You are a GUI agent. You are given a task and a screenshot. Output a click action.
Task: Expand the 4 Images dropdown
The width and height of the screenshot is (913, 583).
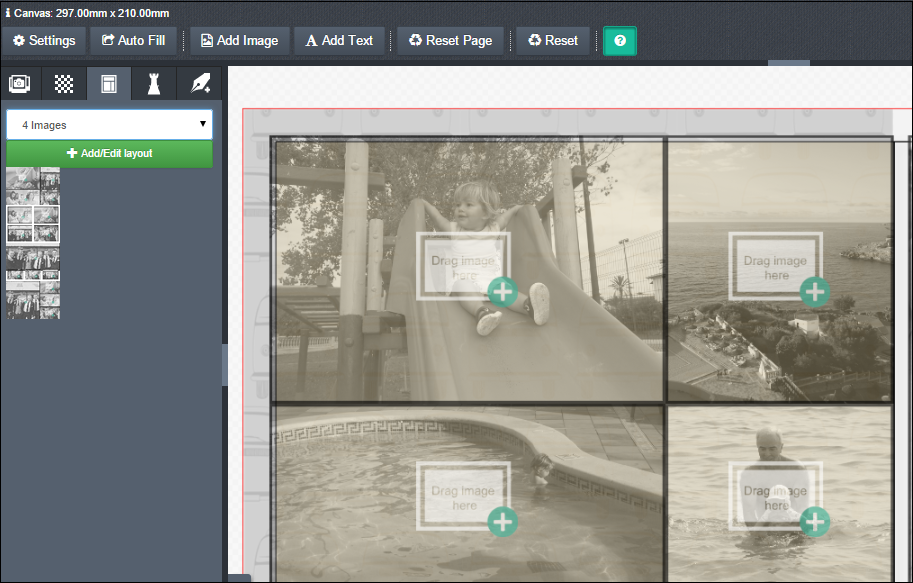click(x=109, y=125)
